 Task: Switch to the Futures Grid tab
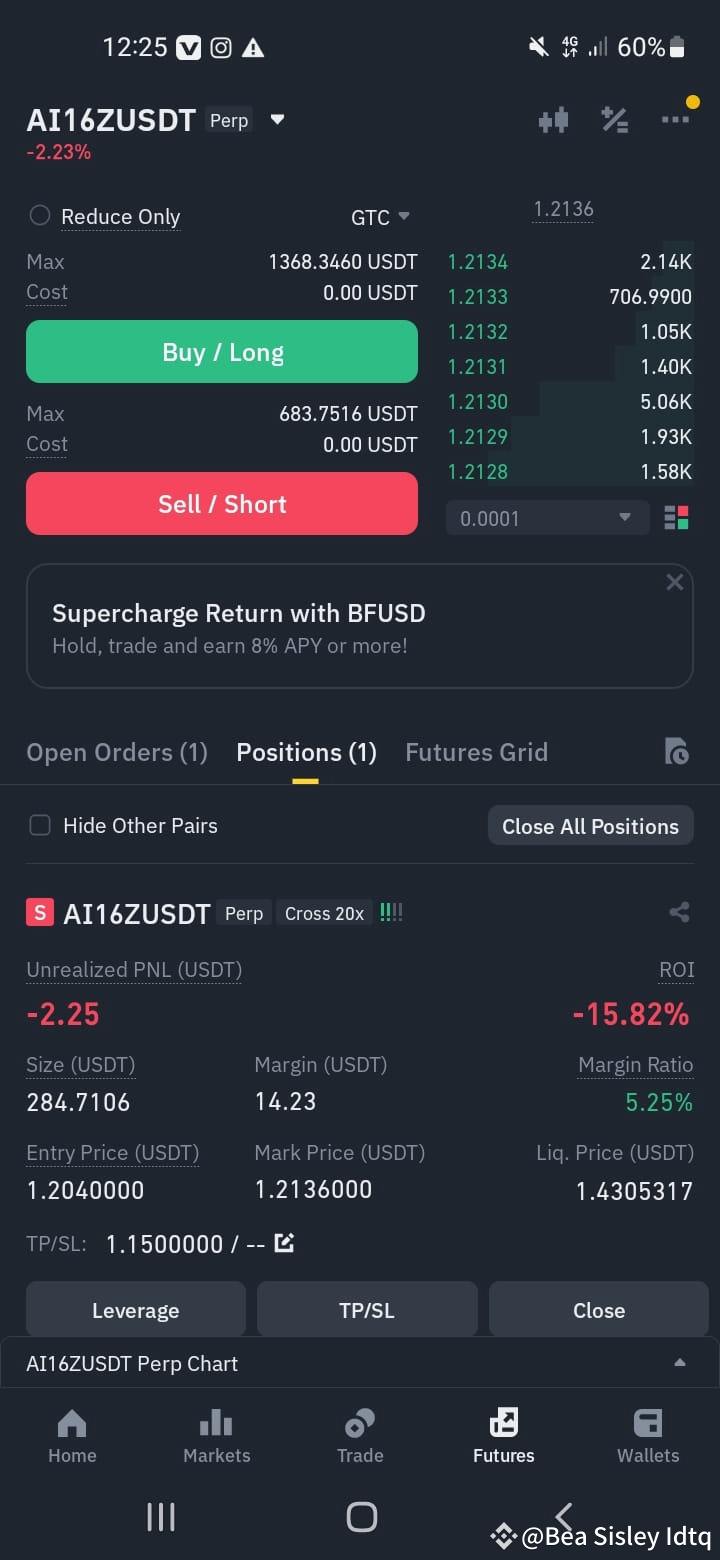[476, 752]
